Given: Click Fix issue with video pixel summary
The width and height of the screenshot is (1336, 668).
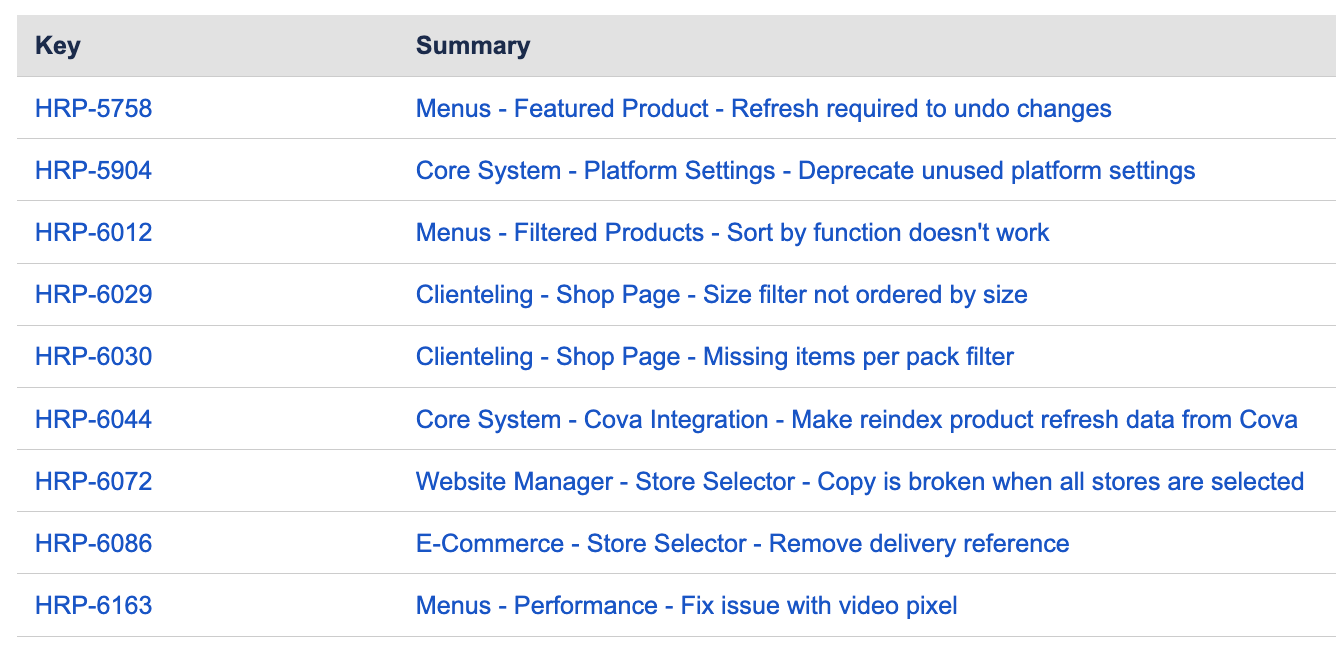Looking at the screenshot, I should pyautogui.click(x=686, y=605).
